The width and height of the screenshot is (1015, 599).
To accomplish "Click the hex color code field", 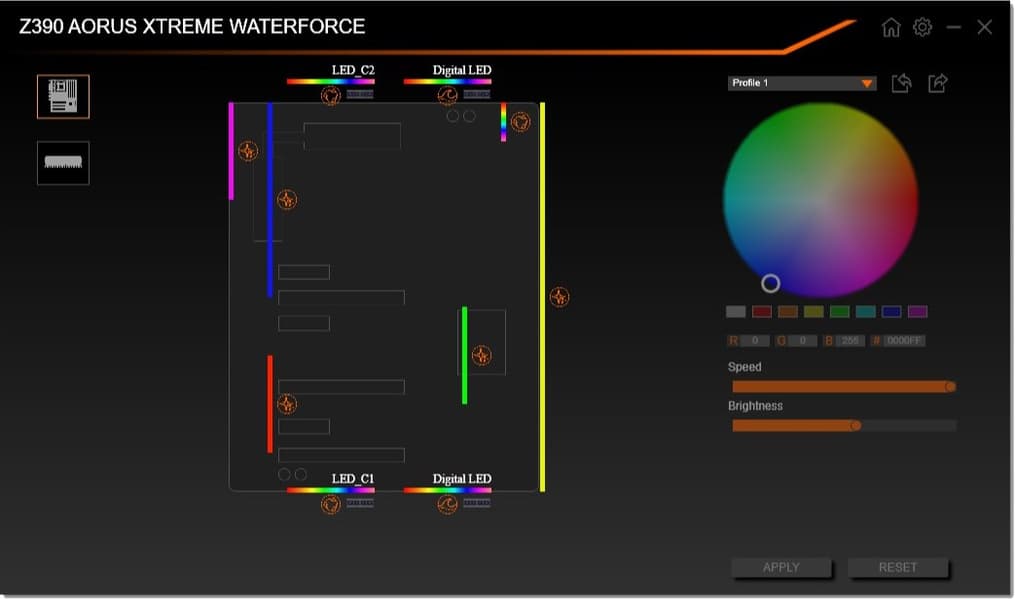I will click(x=904, y=341).
